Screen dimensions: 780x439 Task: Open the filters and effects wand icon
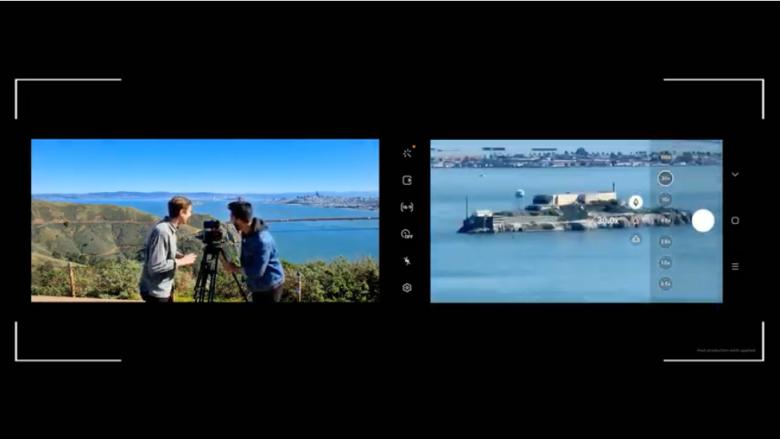point(407,153)
